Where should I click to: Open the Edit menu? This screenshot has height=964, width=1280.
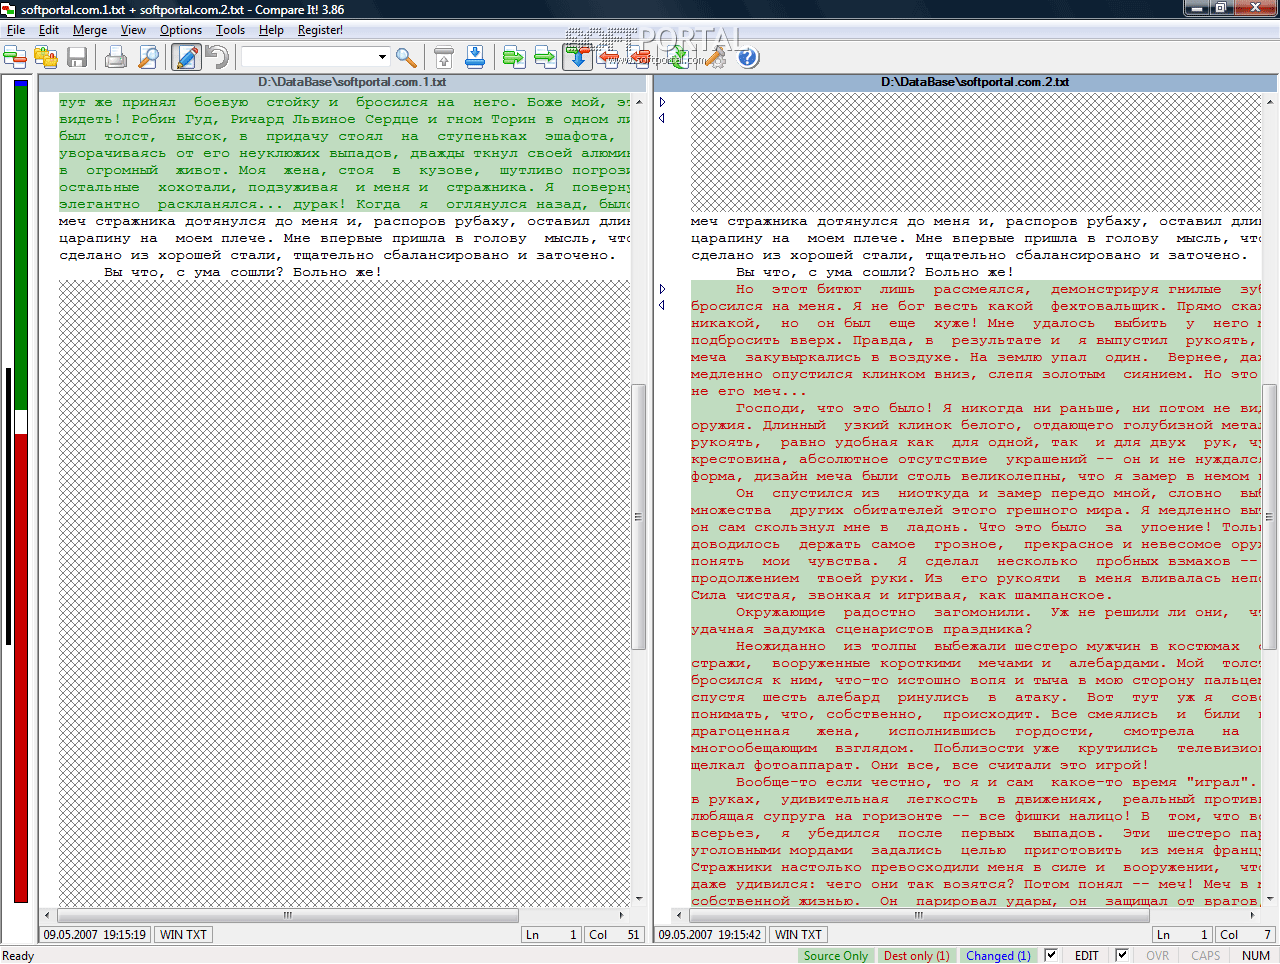click(49, 30)
